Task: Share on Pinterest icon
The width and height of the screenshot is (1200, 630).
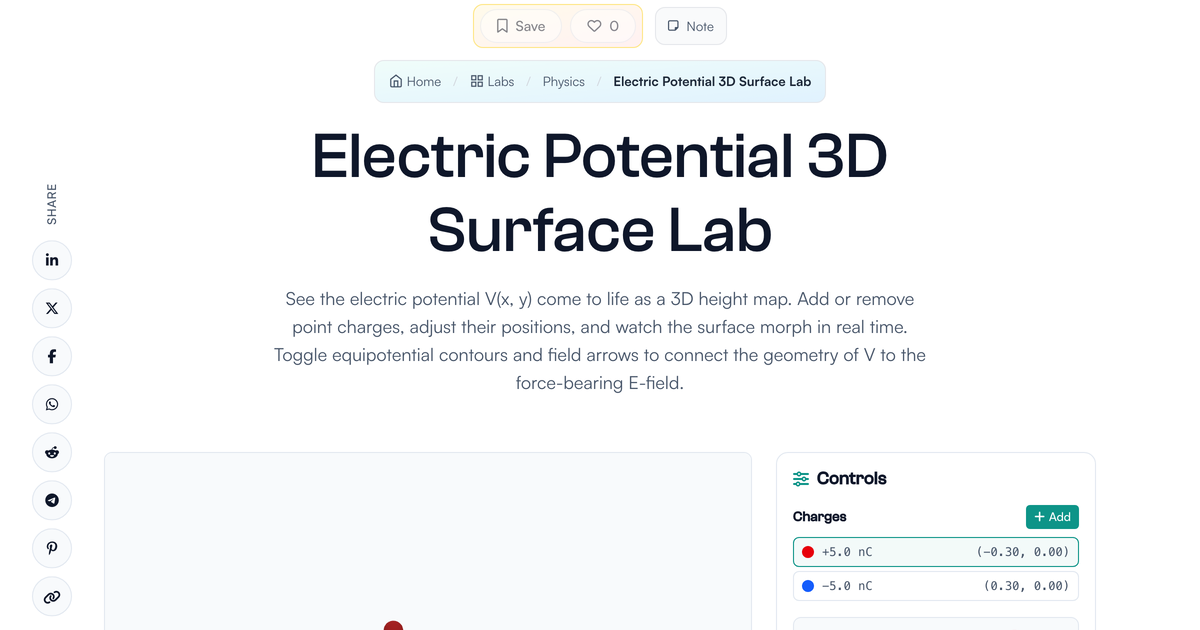Action: [x=52, y=548]
